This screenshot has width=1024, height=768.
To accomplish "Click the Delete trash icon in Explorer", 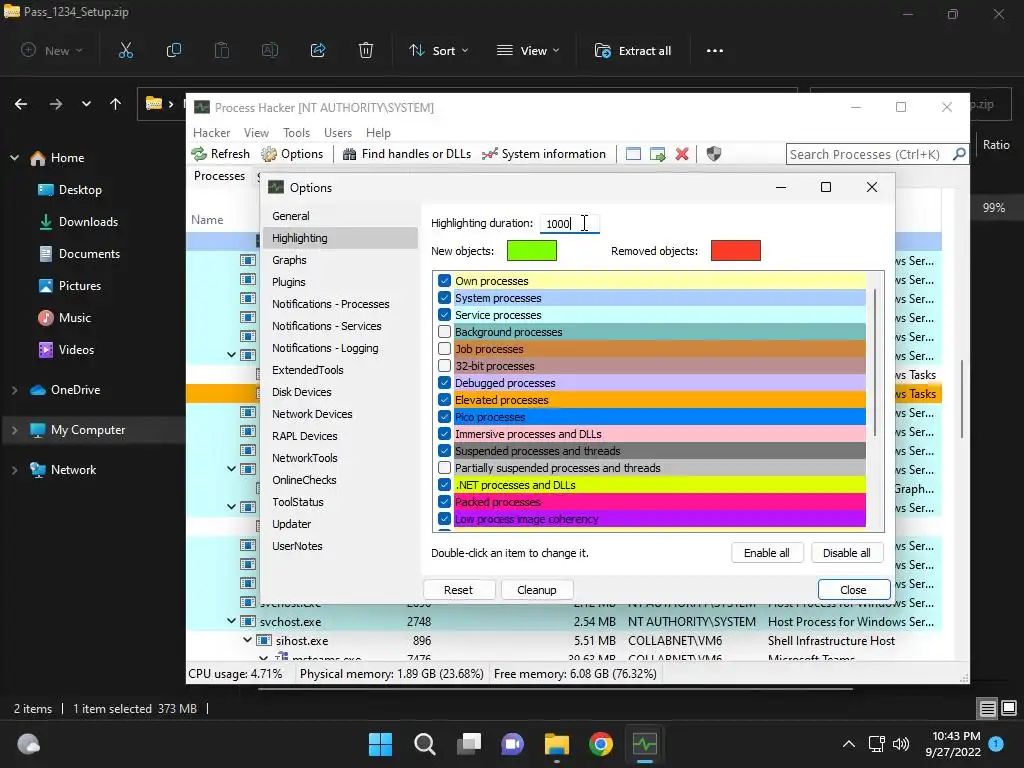I will (x=366, y=50).
